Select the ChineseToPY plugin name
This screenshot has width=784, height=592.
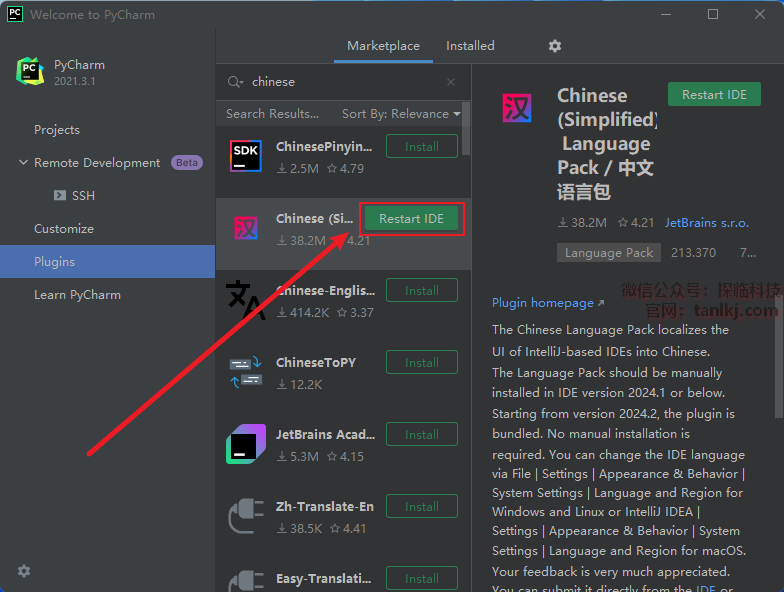(316, 362)
